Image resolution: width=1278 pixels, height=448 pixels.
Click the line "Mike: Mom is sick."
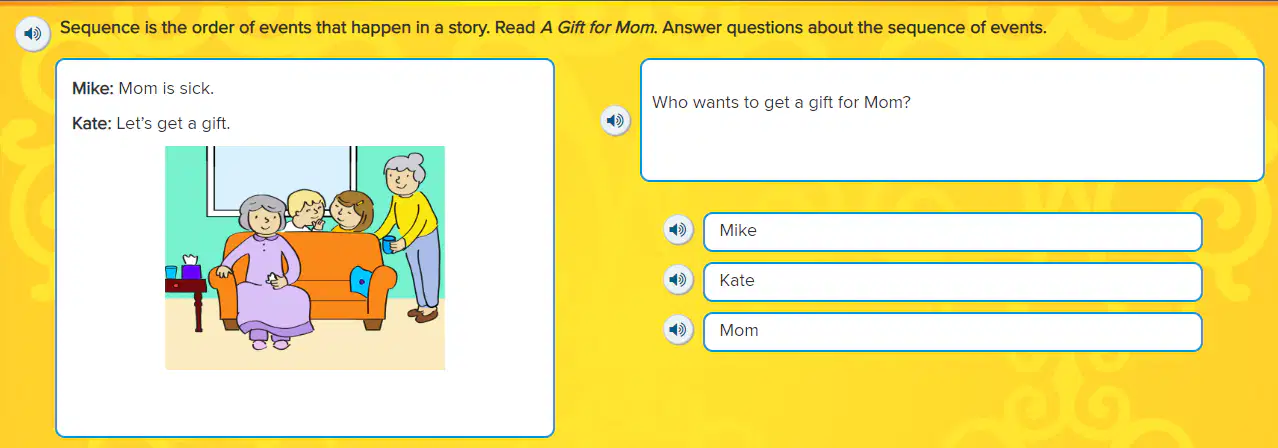[143, 88]
